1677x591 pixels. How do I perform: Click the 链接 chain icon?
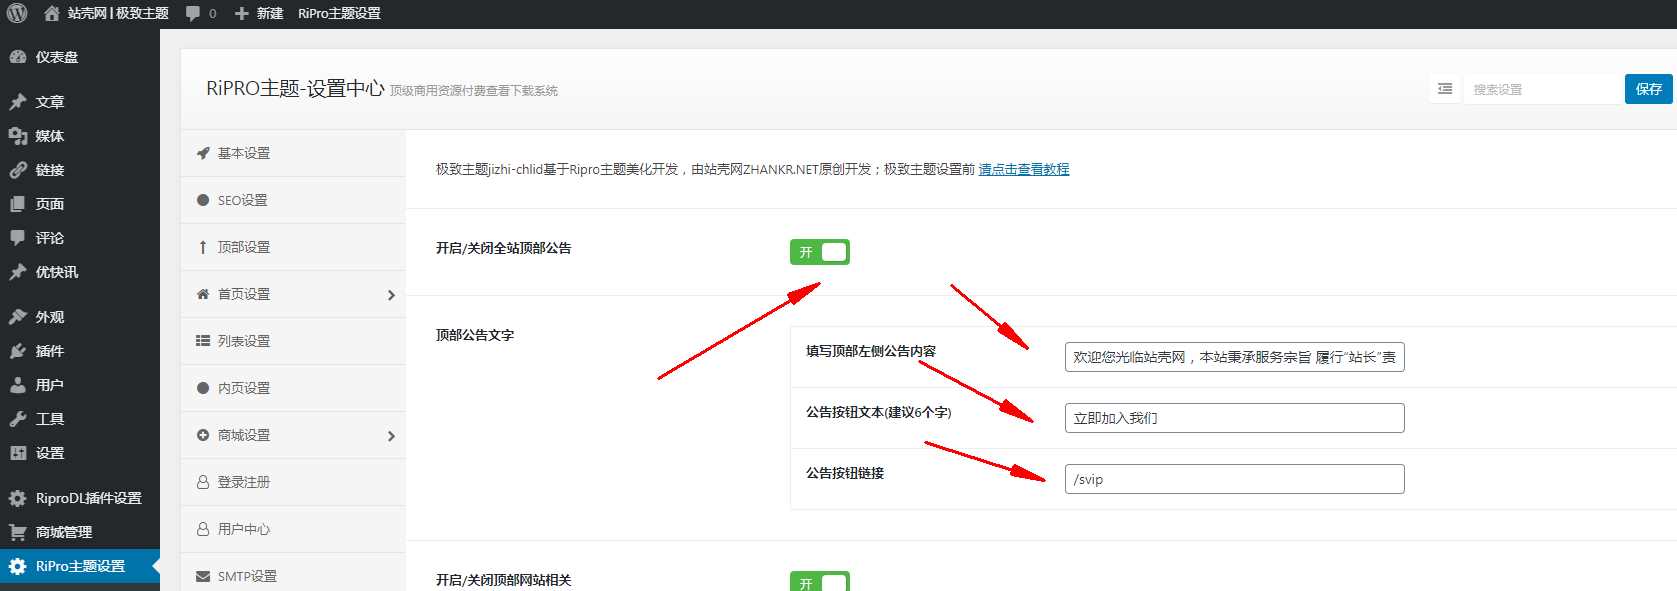pos(17,170)
